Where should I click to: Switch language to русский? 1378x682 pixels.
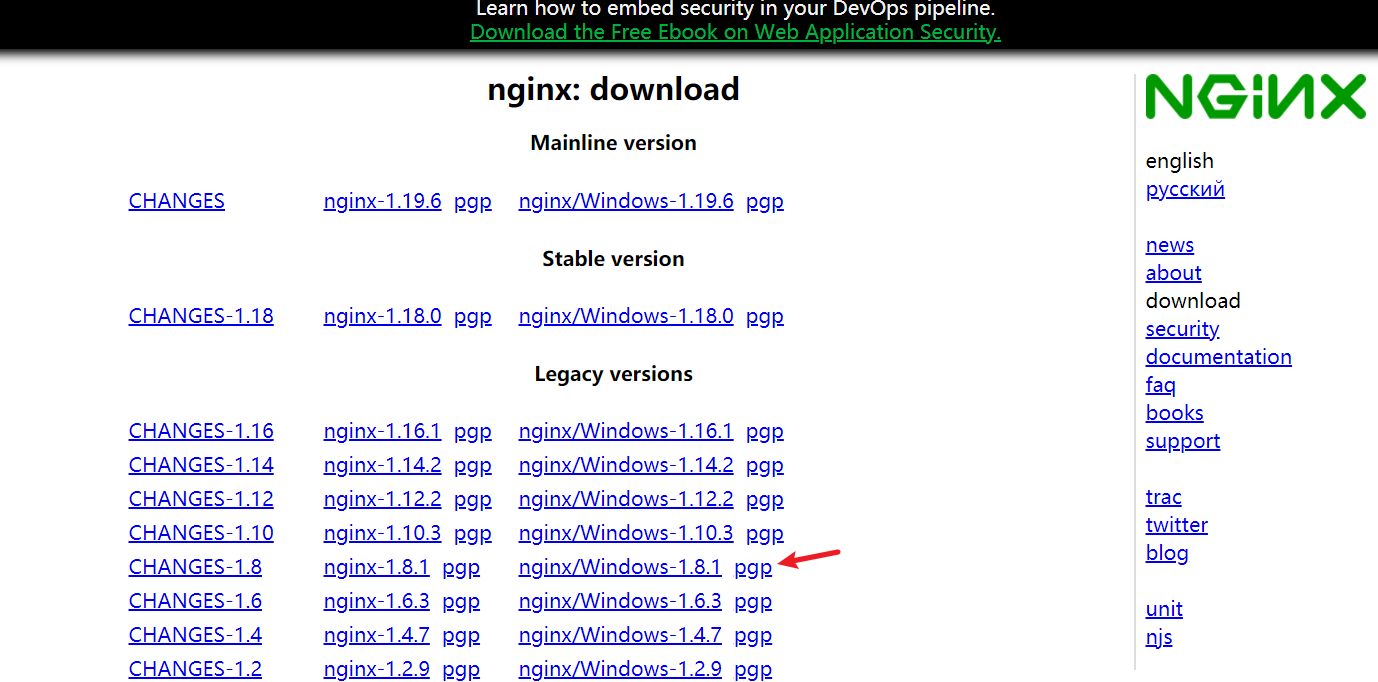[1185, 189]
